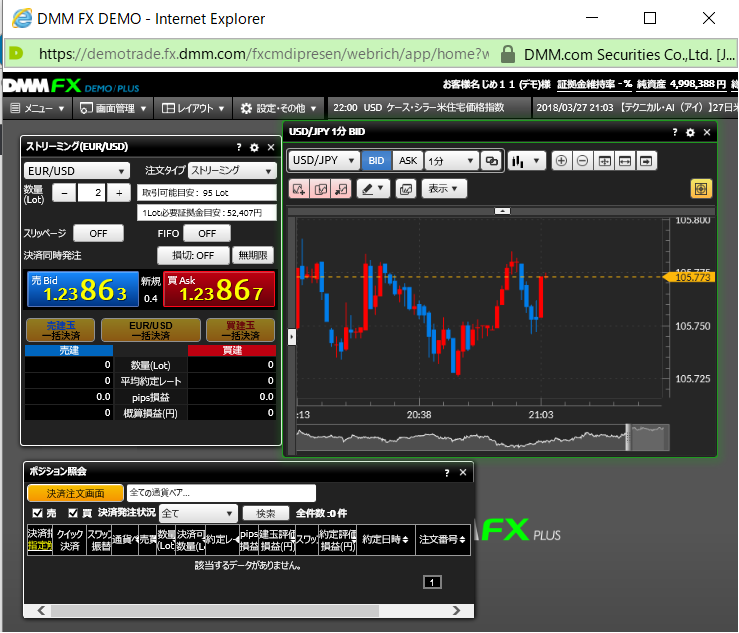Select BID price display
This screenshot has width=739, height=633.
(x=376, y=161)
